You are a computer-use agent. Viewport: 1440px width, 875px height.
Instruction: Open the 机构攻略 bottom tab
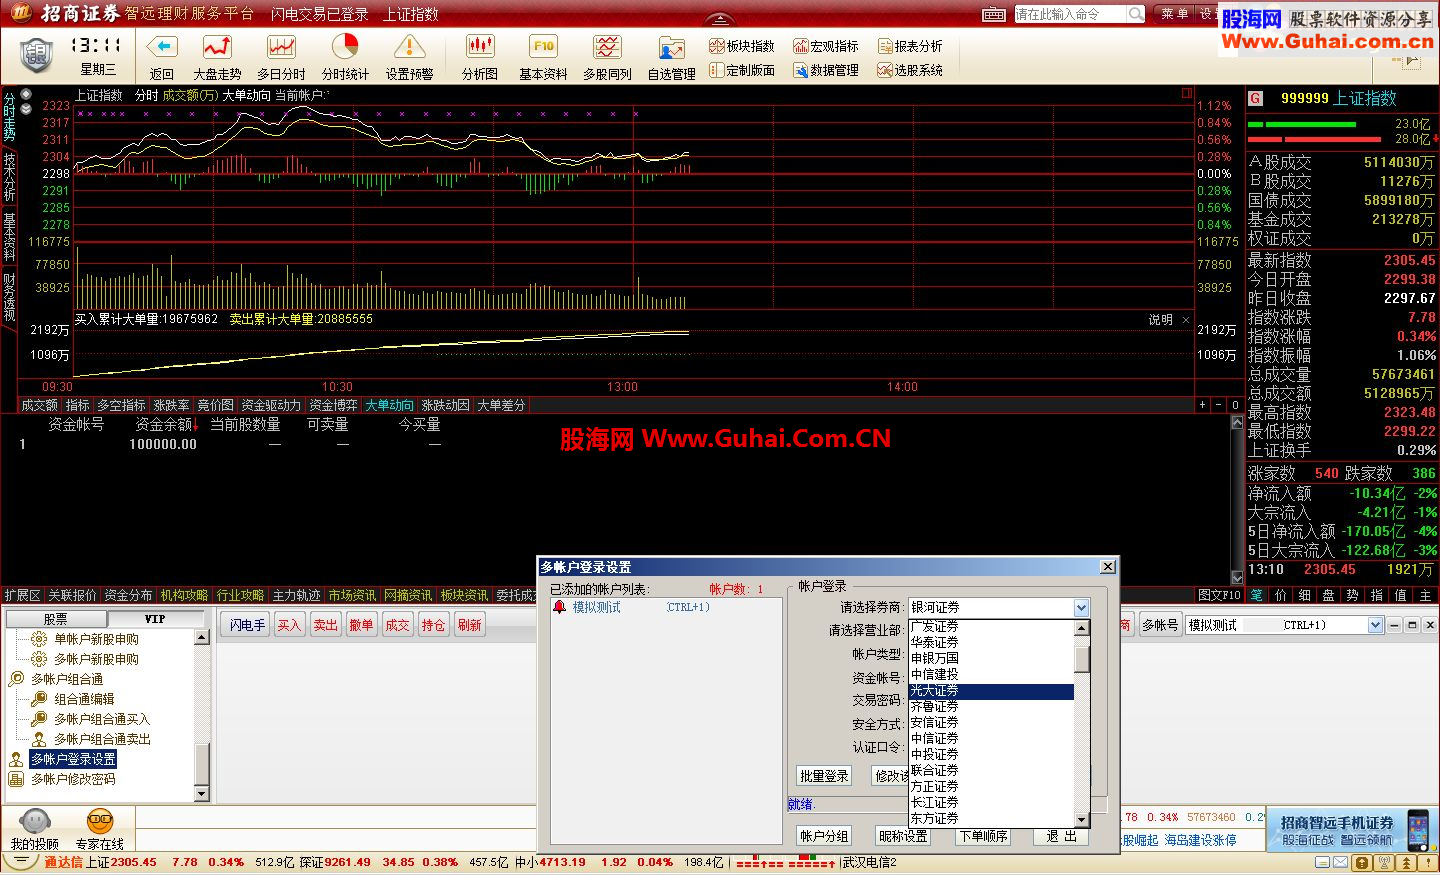tap(184, 595)
